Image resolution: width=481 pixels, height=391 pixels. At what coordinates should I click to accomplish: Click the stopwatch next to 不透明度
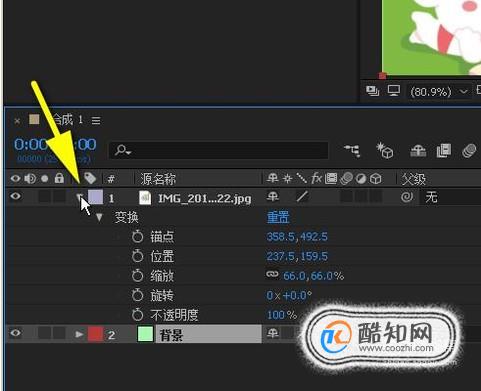coord(137,315)
